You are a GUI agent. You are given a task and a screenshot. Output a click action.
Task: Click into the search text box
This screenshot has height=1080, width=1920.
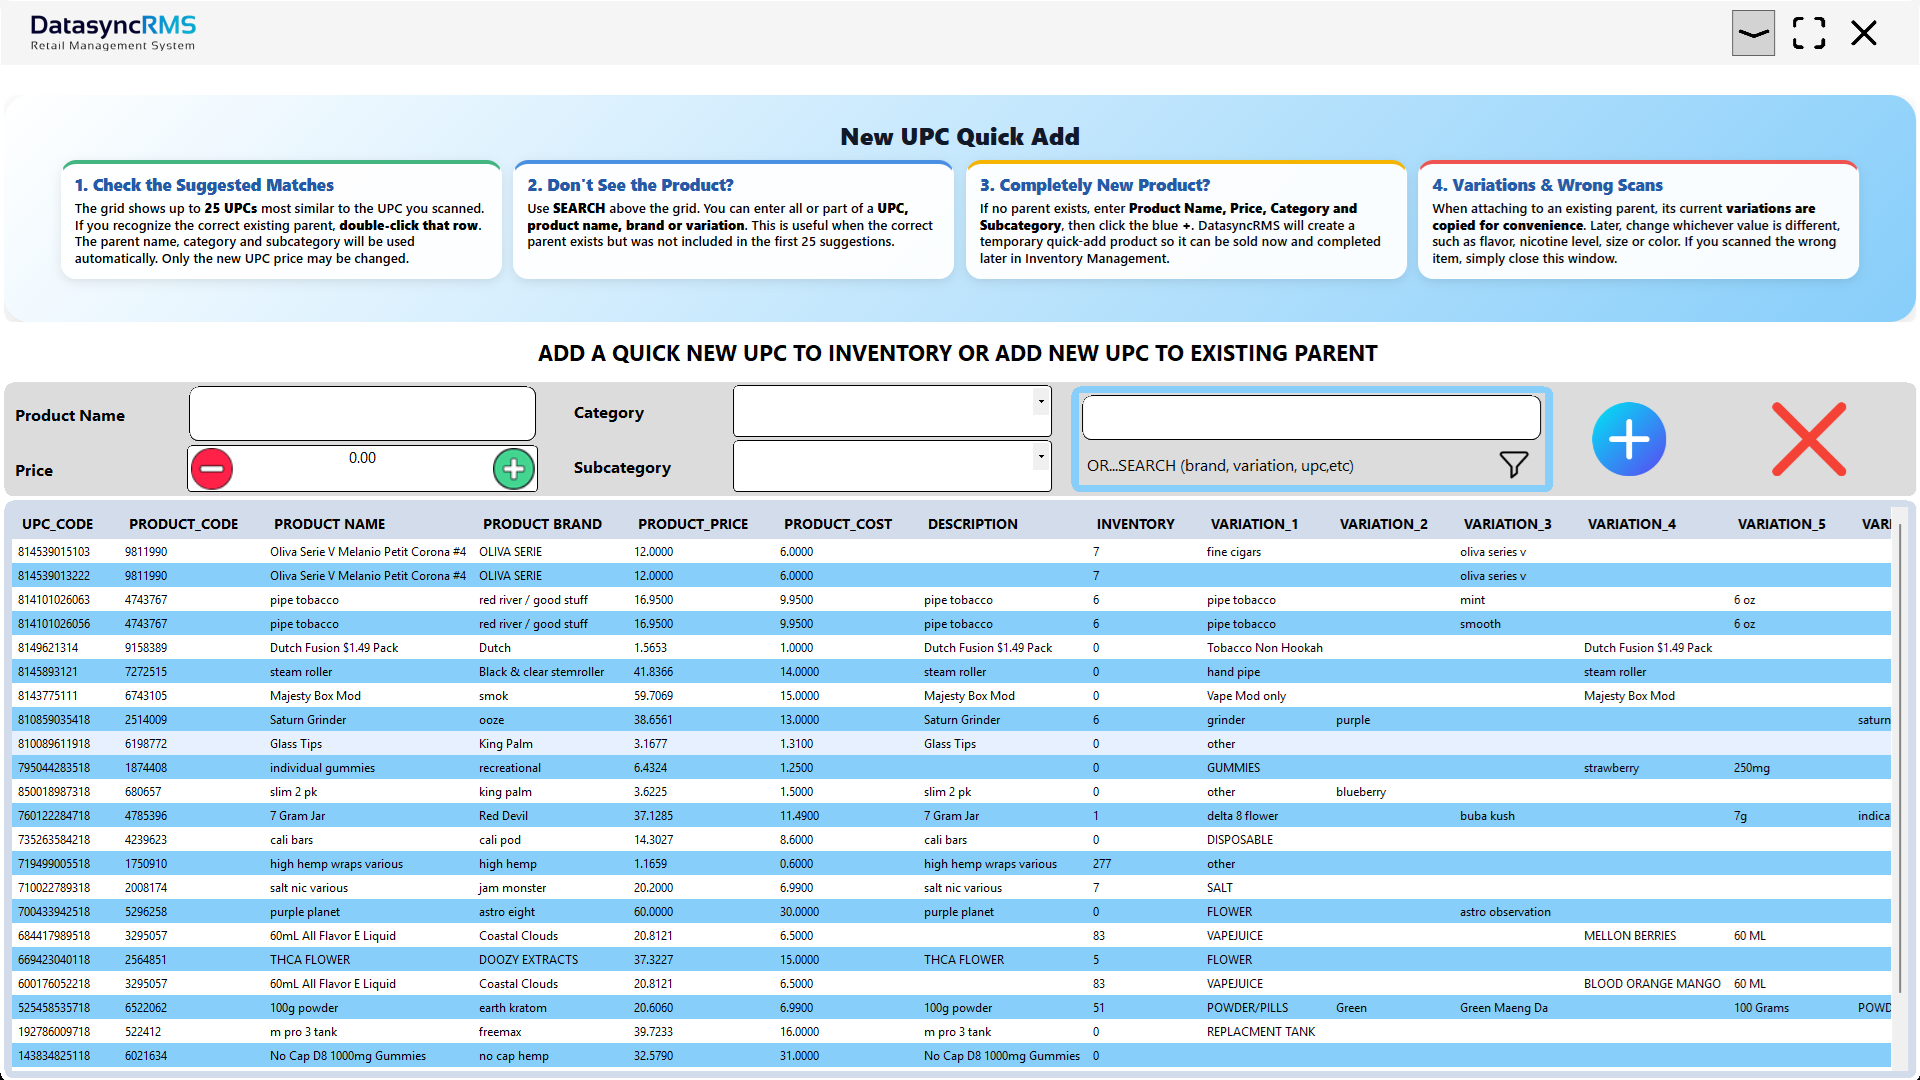(1311, 417)
